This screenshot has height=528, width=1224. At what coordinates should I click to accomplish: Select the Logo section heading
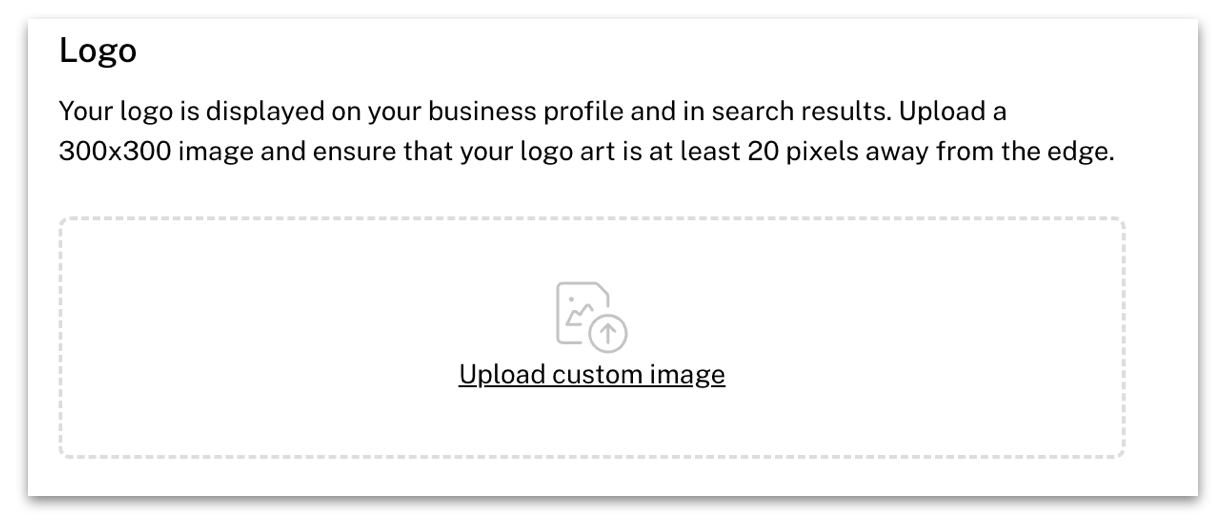coord(98,52)
